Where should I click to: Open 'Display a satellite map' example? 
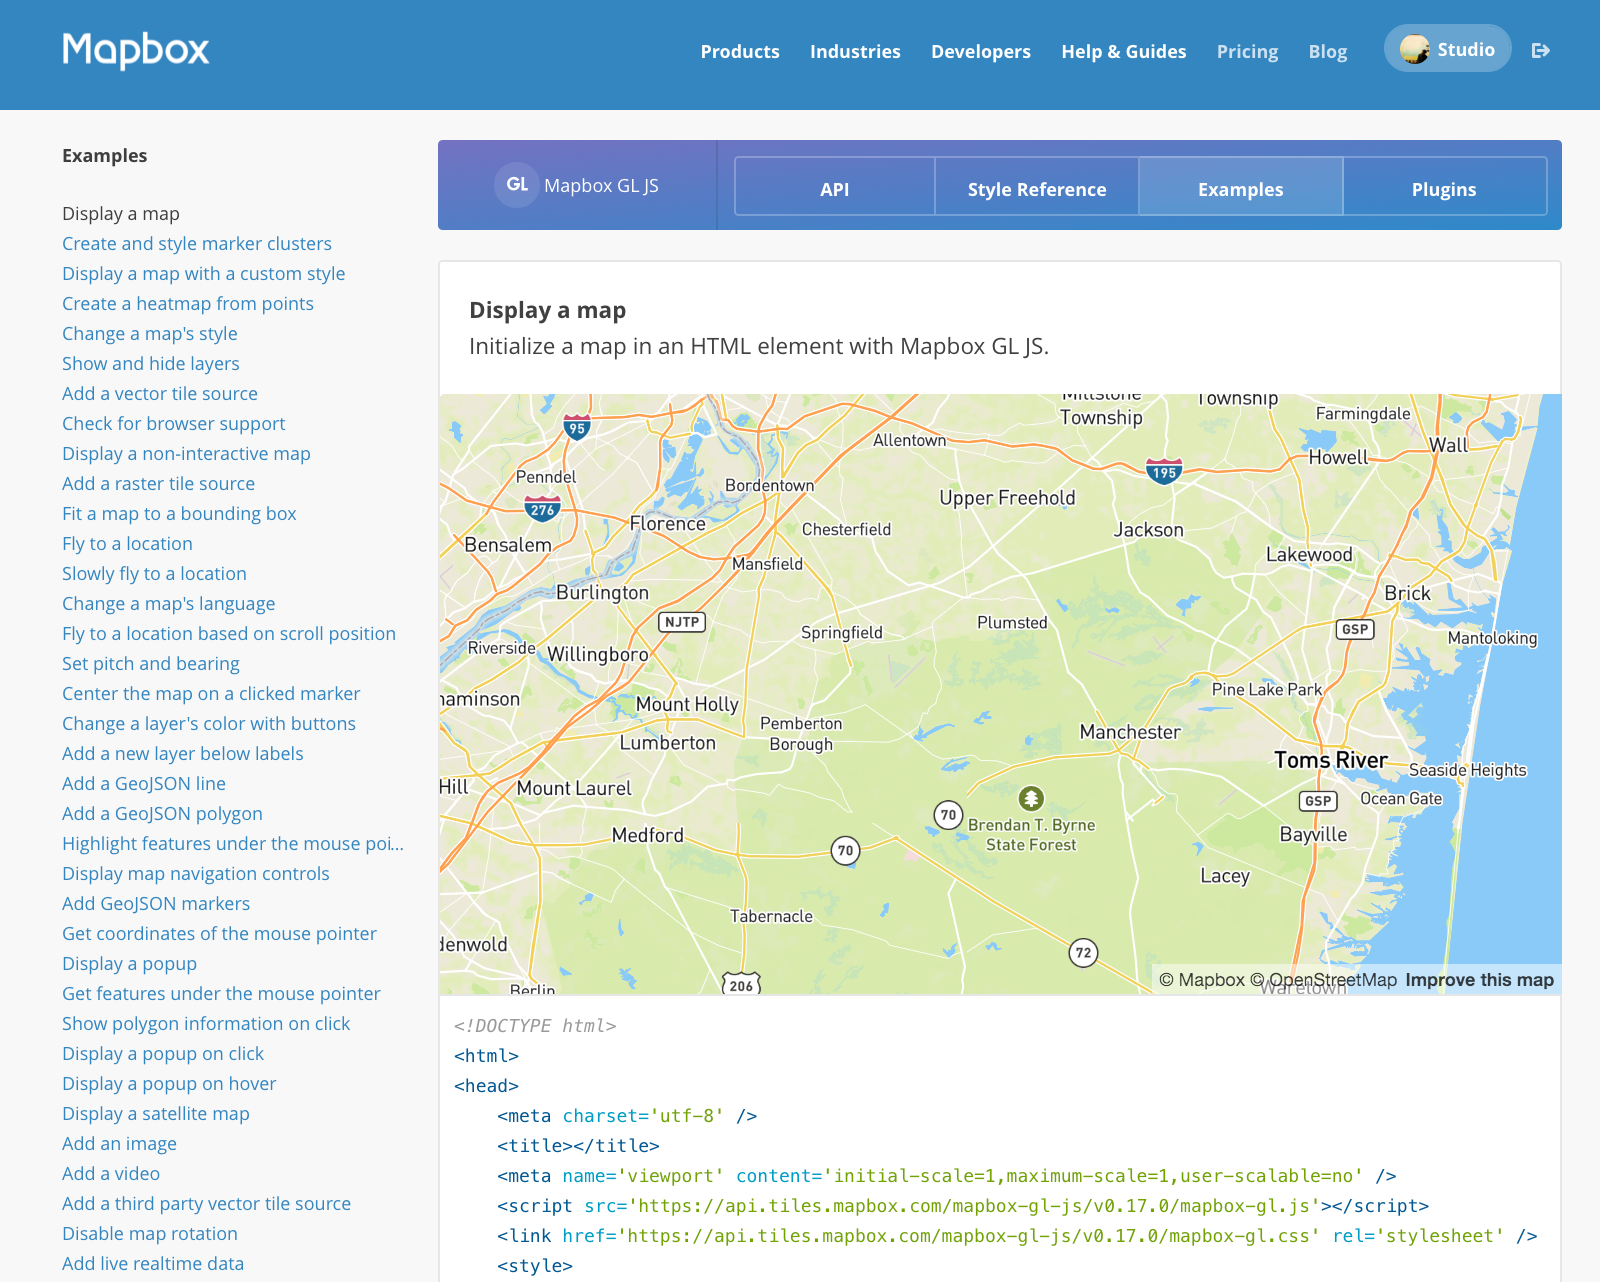point(156,1113)
